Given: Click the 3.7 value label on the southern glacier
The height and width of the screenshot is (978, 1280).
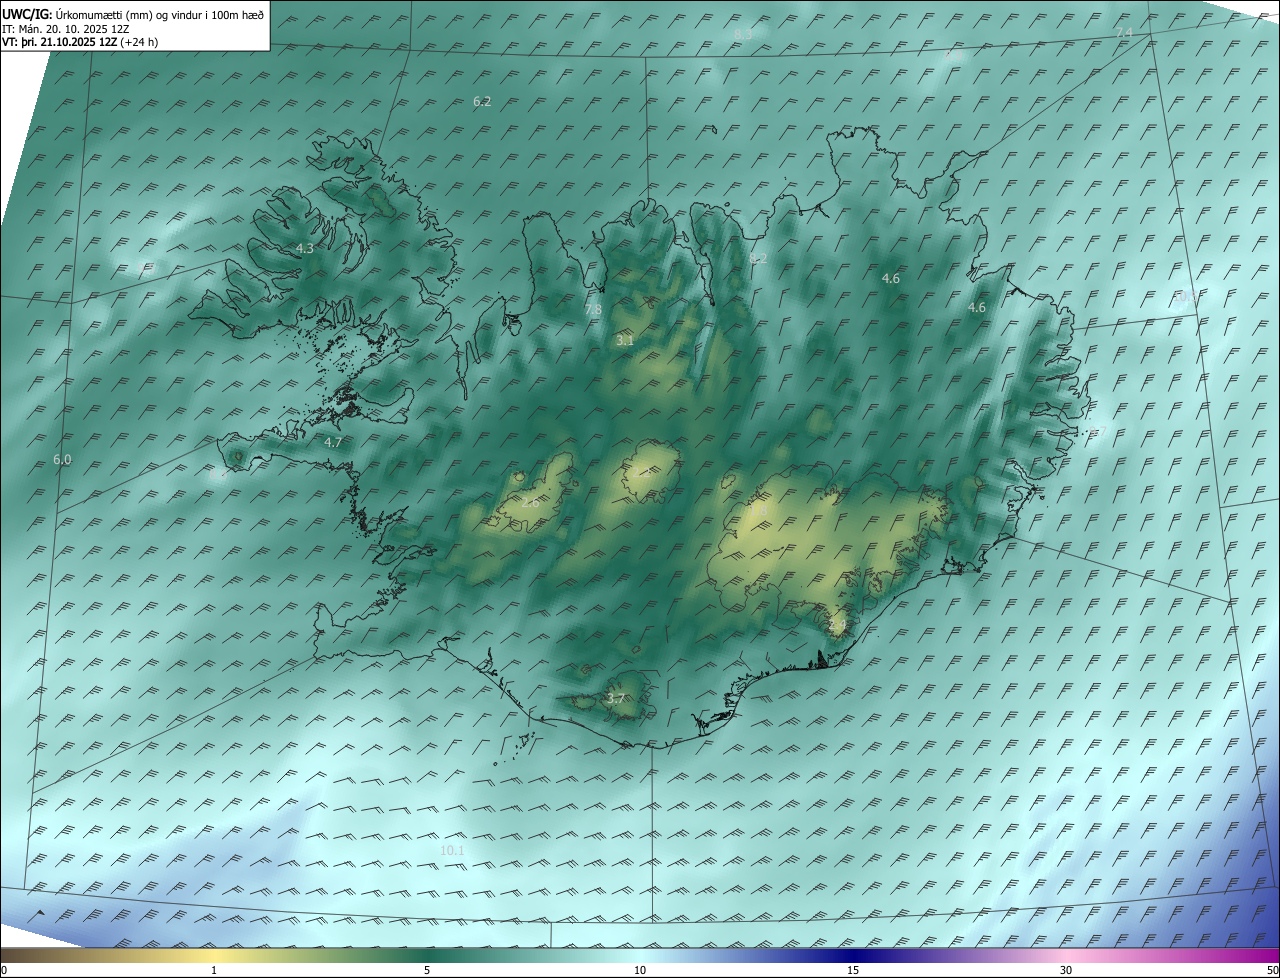Looking at the screenshot, I should tap(615, 699).
